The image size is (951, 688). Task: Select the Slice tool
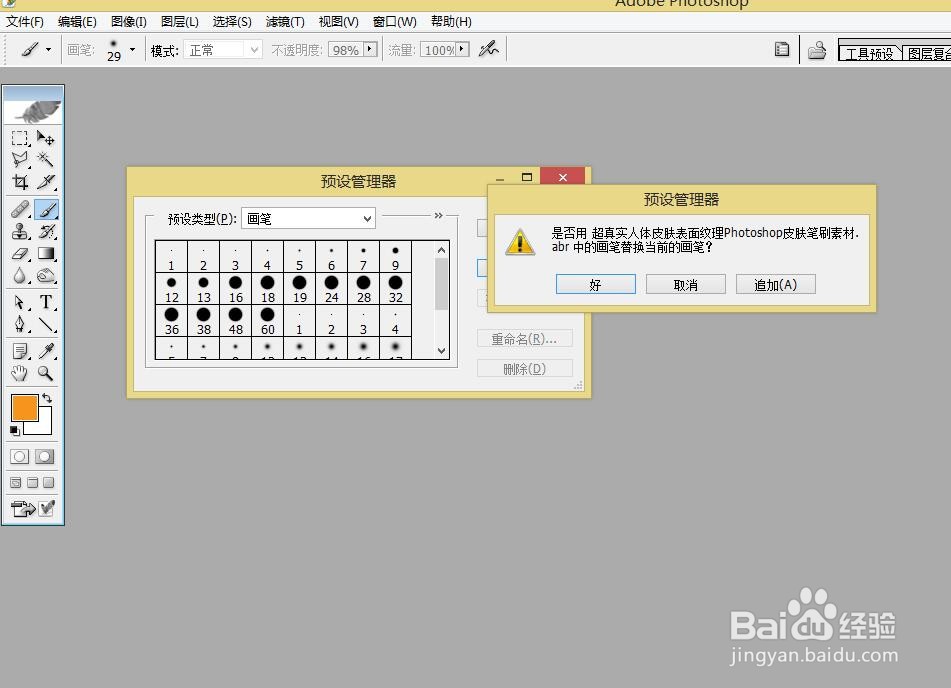tap(45, 181)
